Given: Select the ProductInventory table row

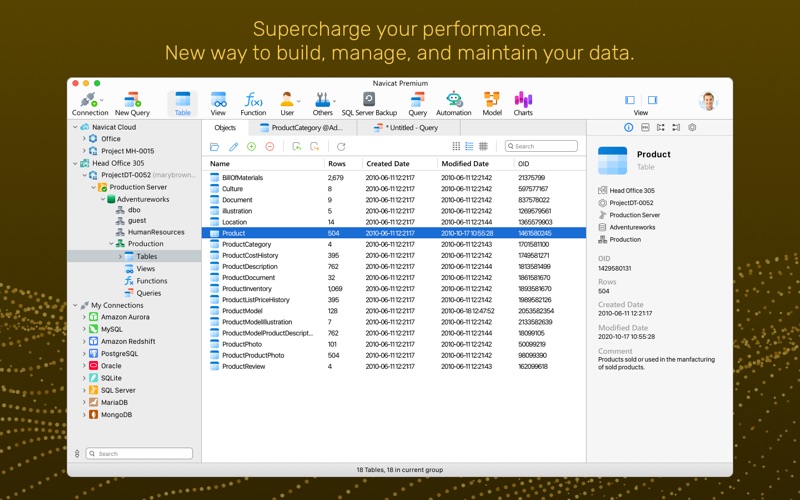Looking at the screenshot, I should point(393,289).
